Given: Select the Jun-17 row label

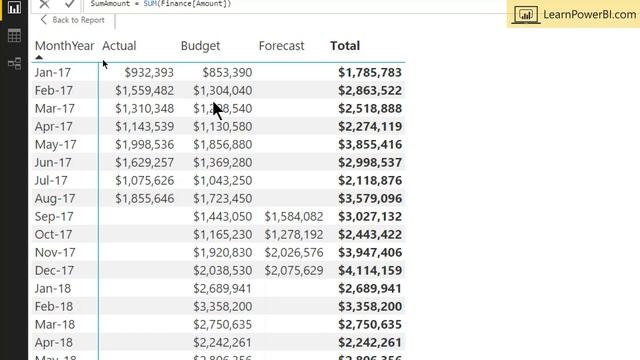Looking at the screenshot, I should [53, 162].
